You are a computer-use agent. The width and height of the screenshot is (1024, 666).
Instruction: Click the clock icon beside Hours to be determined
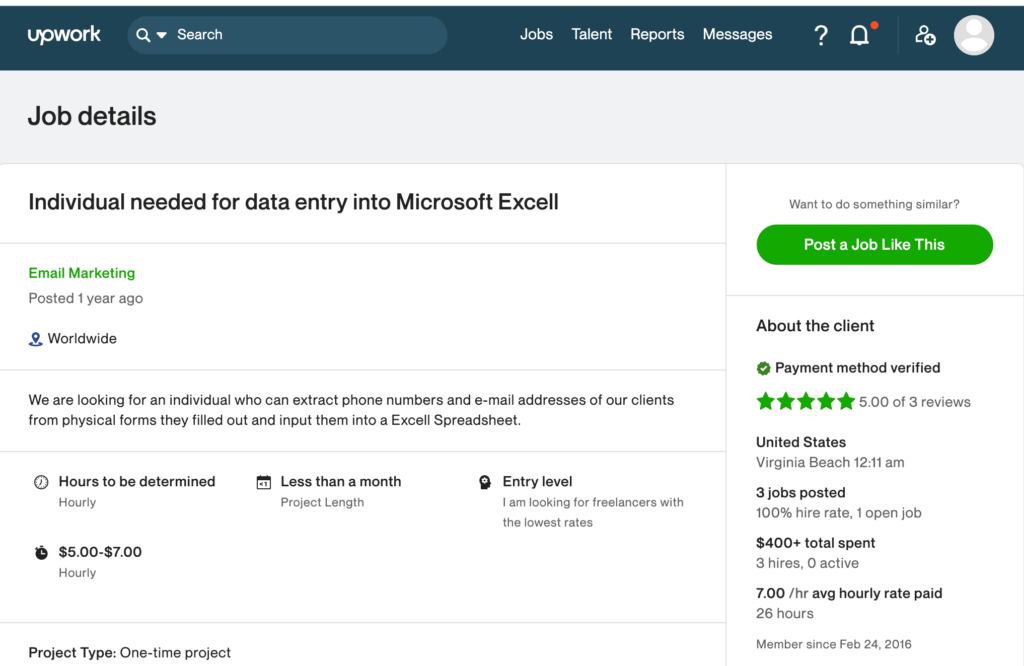click(x=41, y=482)
